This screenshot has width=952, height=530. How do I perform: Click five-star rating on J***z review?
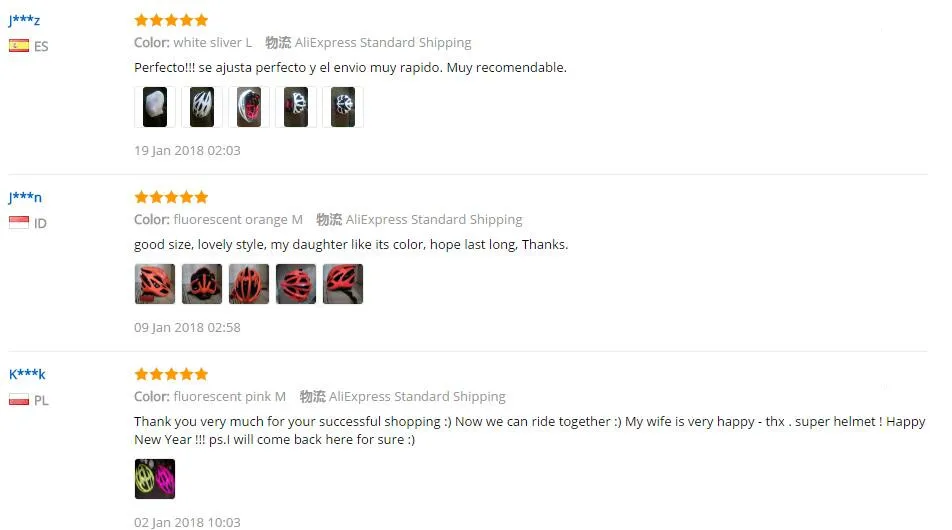coord(171,20)
